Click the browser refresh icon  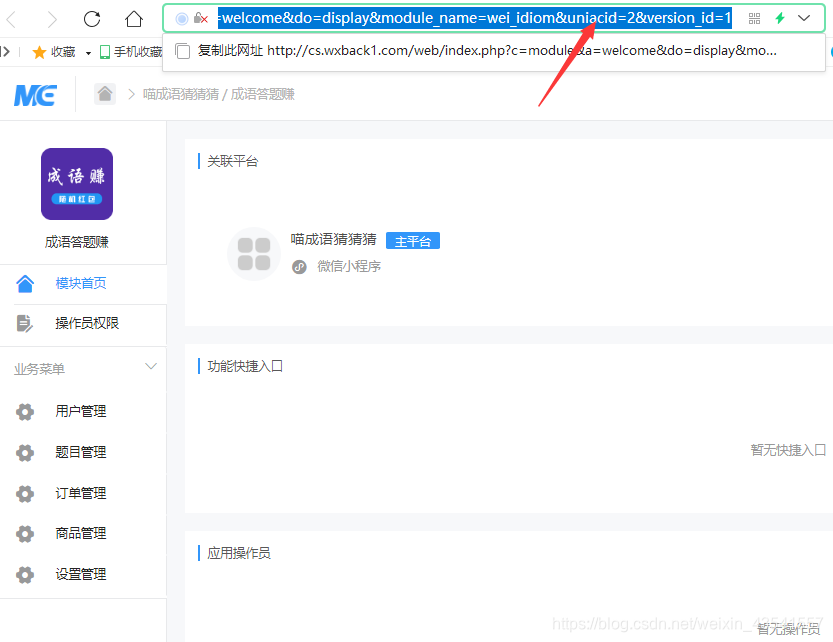(92, 17)
